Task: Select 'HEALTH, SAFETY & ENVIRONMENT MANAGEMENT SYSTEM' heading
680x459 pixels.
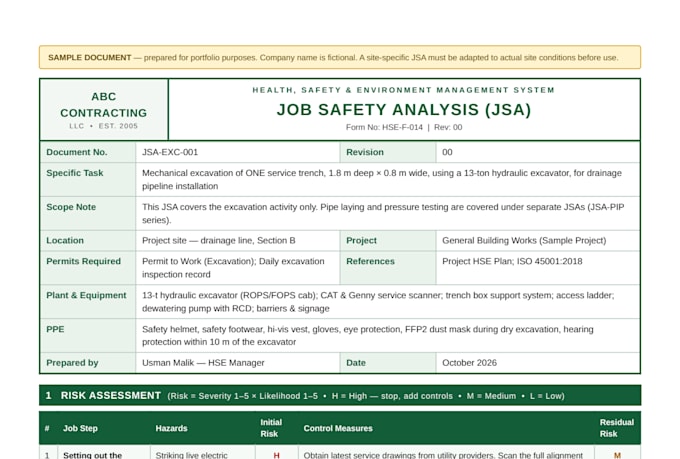Action: (x=403, y=90)
